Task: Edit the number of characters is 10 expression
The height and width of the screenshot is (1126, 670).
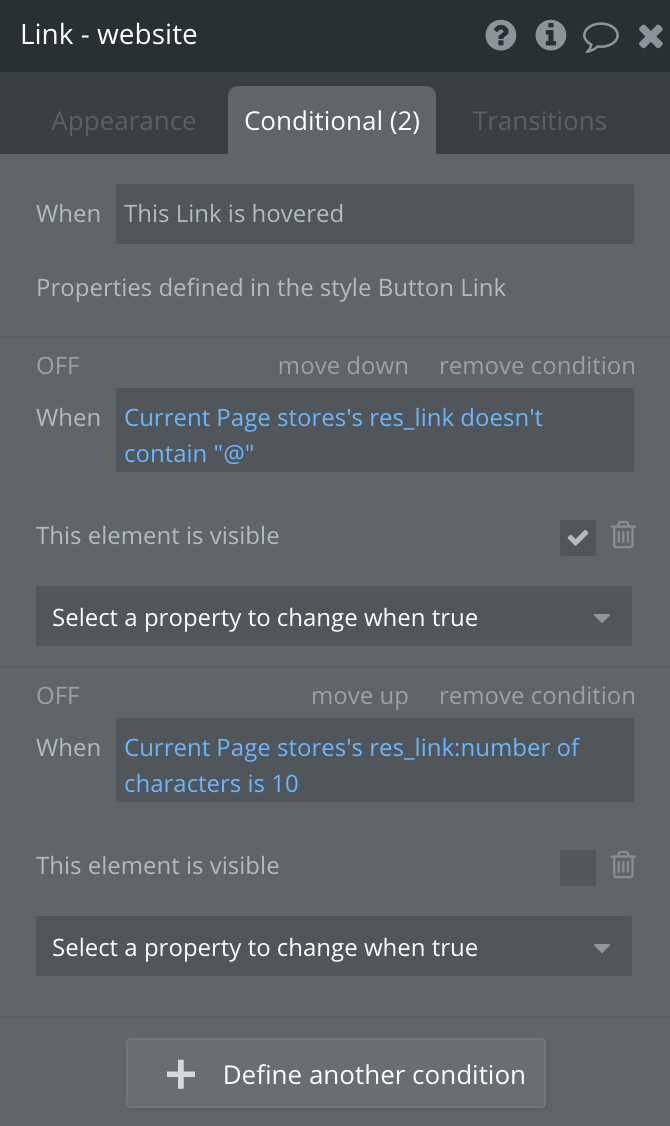Action: (374, 765)
